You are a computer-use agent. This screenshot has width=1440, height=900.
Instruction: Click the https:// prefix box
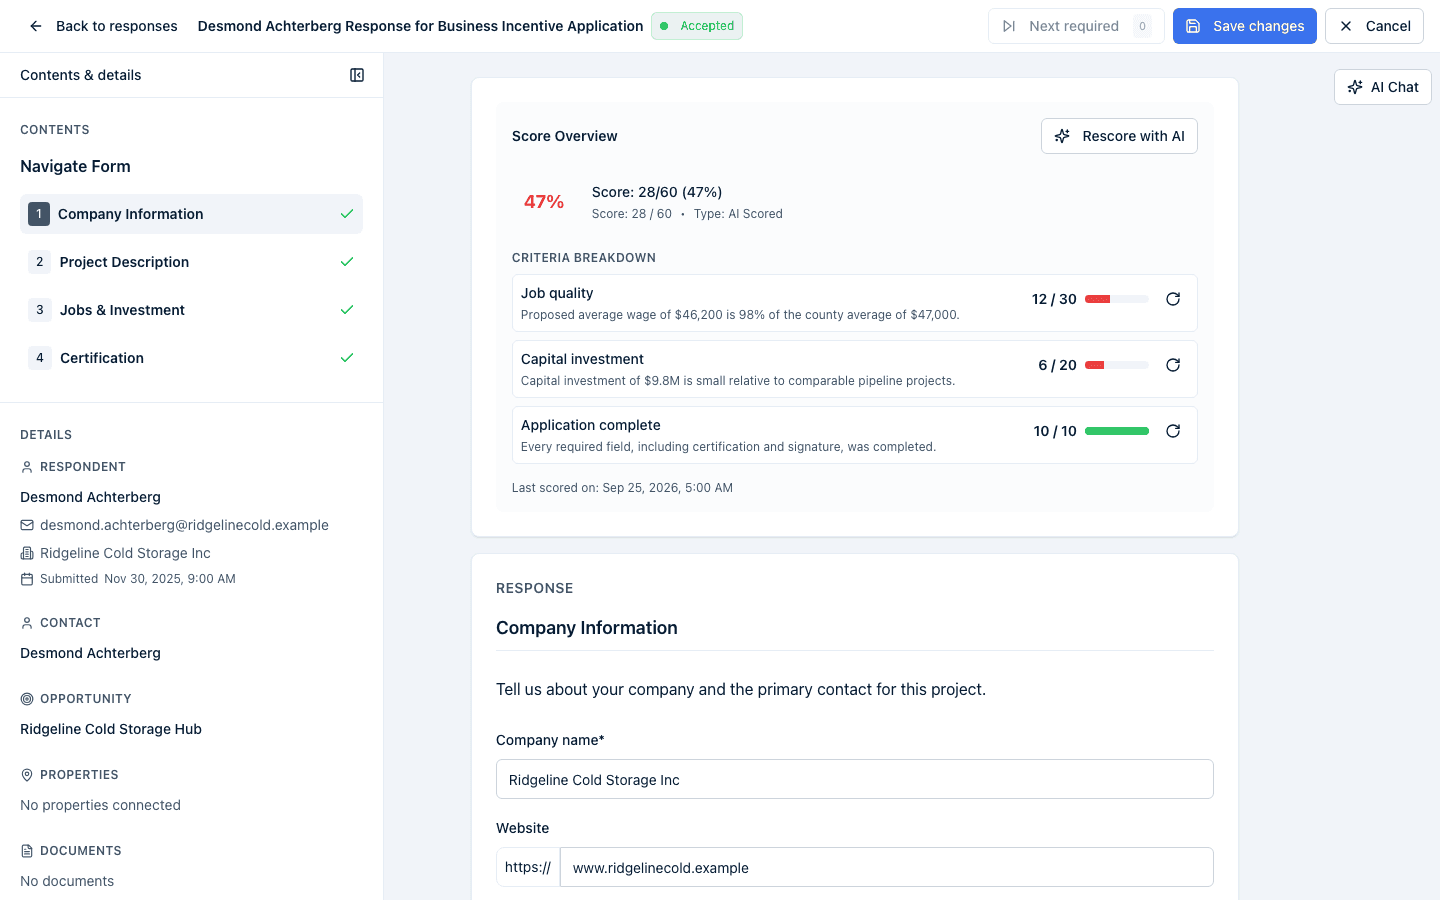[528, 867]
